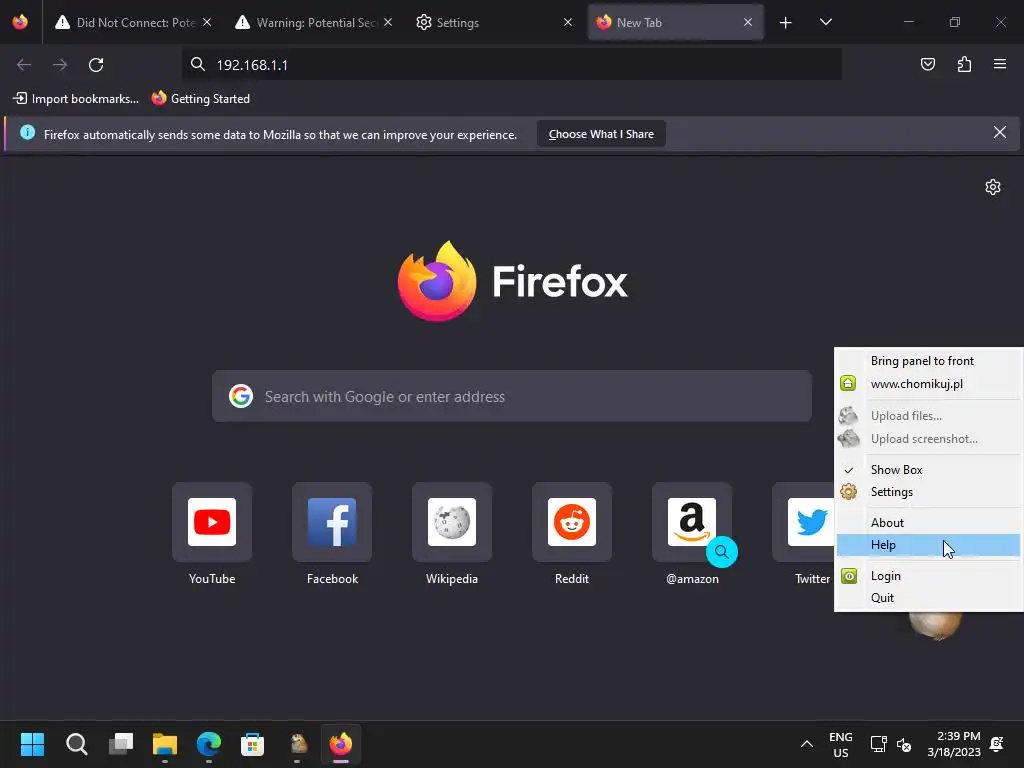The image size is (1024, 768).
Task: Choose Upload files... in context menu
Action: pyautogui.click(x=928, y=415)
